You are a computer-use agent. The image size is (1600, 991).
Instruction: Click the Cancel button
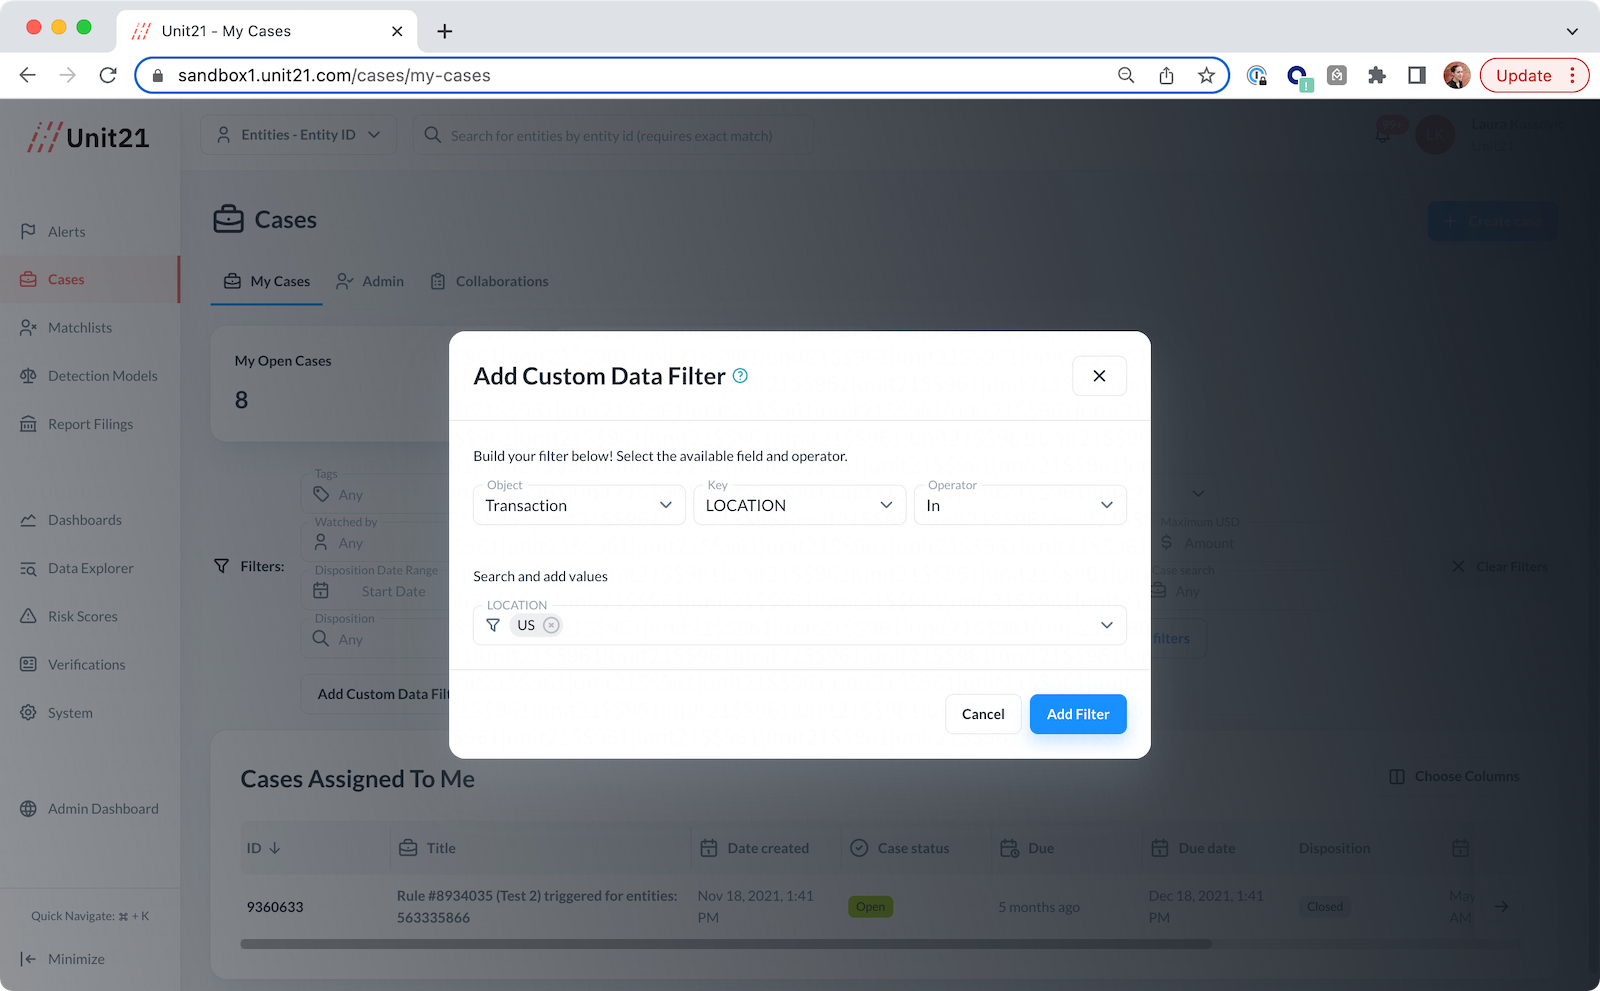click(983, 714)
